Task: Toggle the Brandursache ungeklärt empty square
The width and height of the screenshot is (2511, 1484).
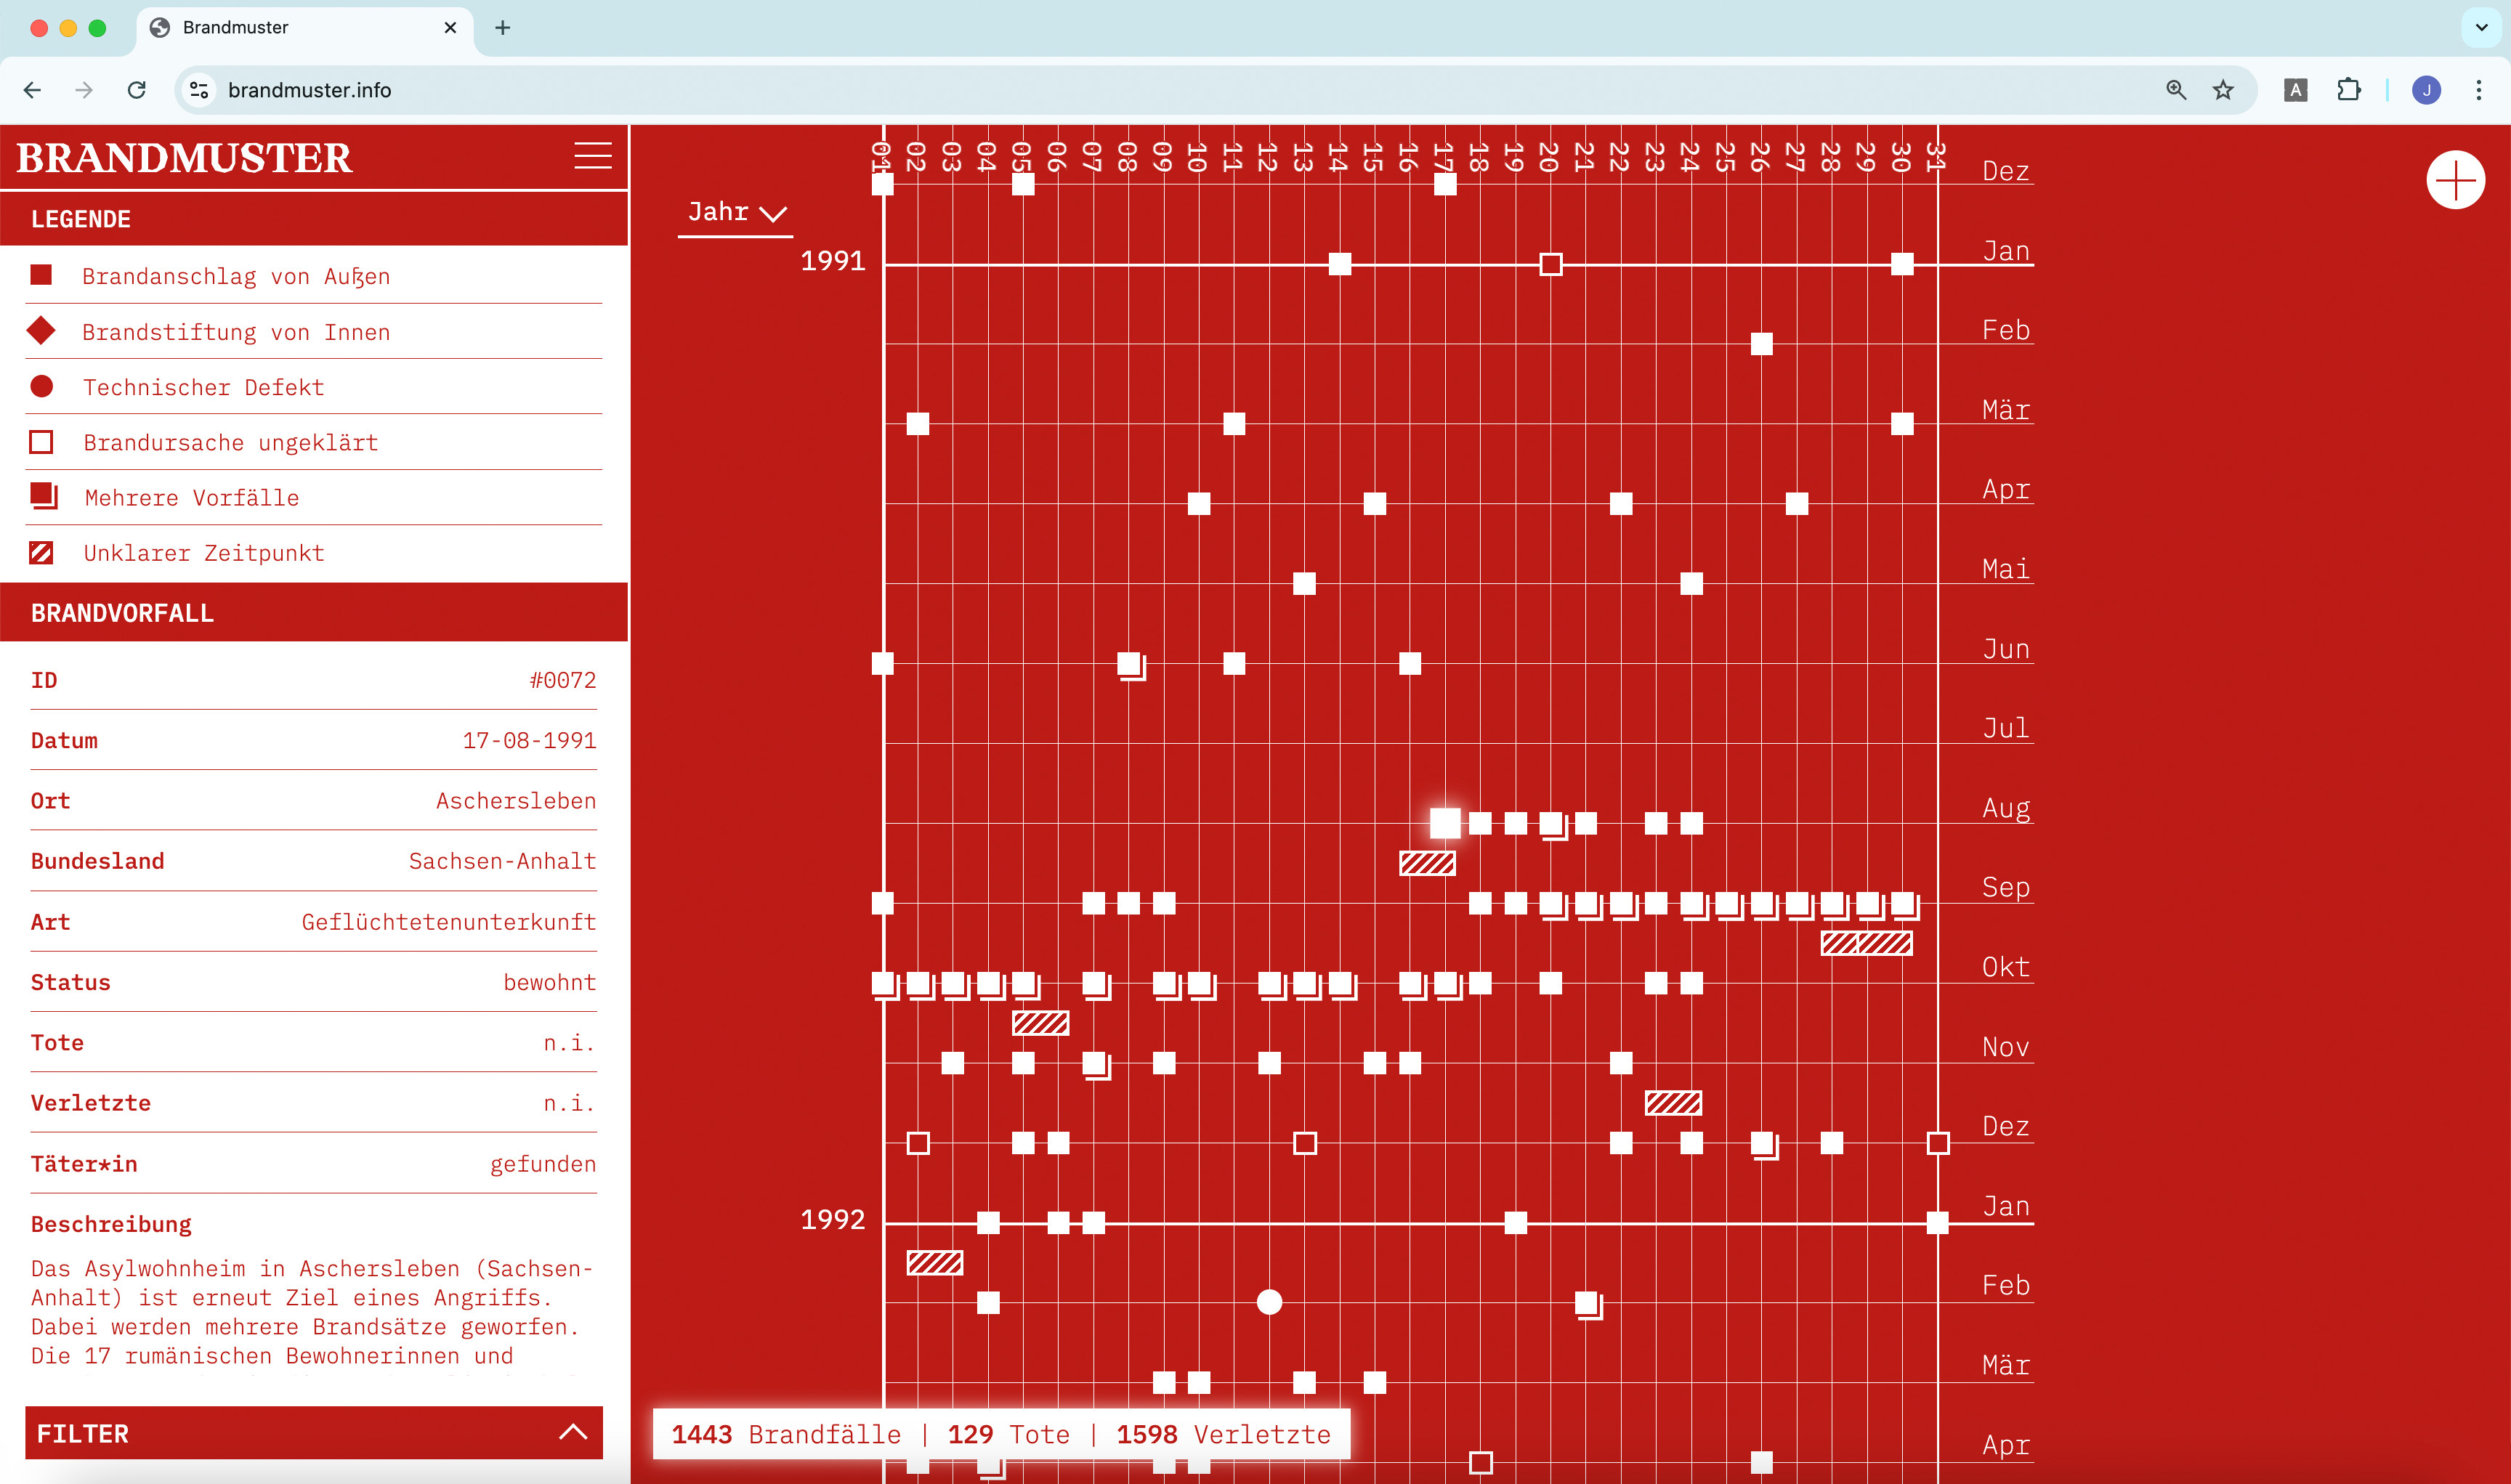Action: pos(41,442)
